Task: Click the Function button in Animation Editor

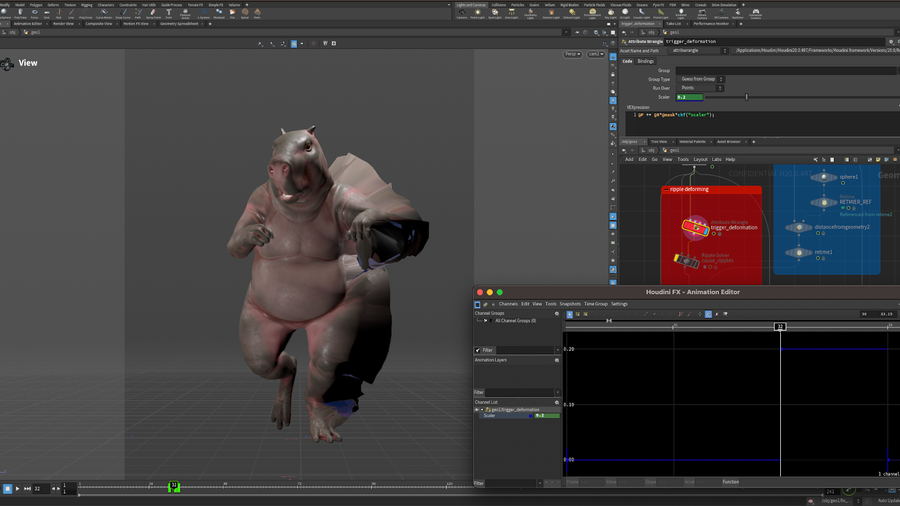Action: (x=731, y=482)
